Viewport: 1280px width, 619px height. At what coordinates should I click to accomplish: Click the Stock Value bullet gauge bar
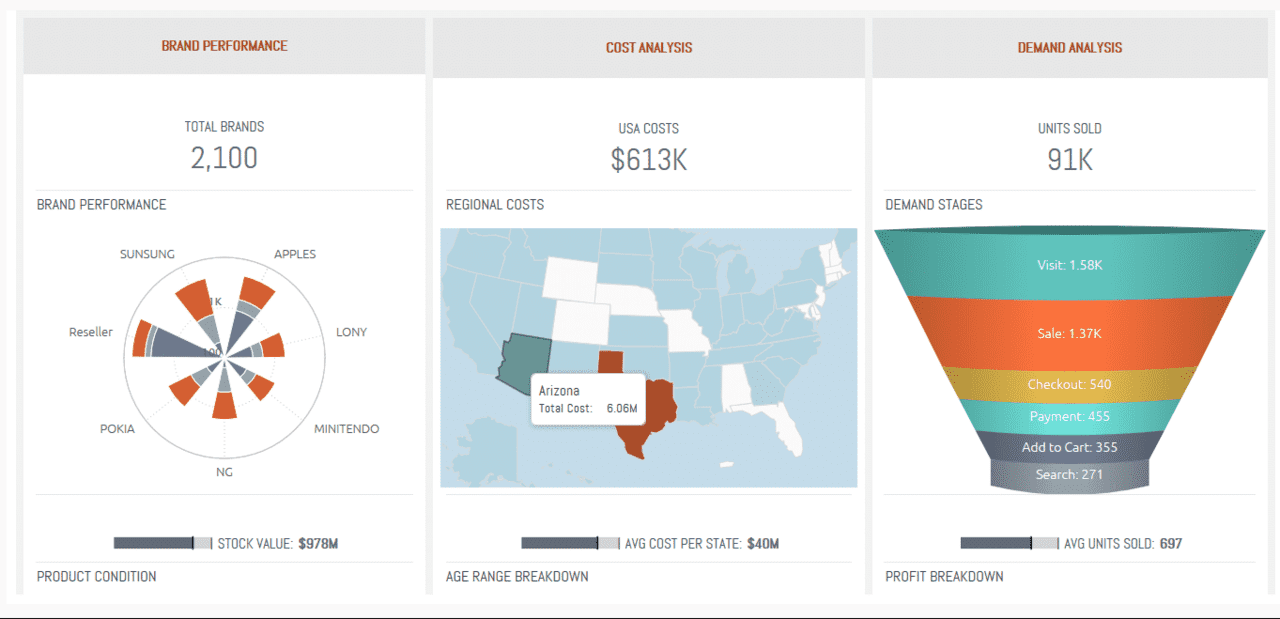click(x=163, y=543)
